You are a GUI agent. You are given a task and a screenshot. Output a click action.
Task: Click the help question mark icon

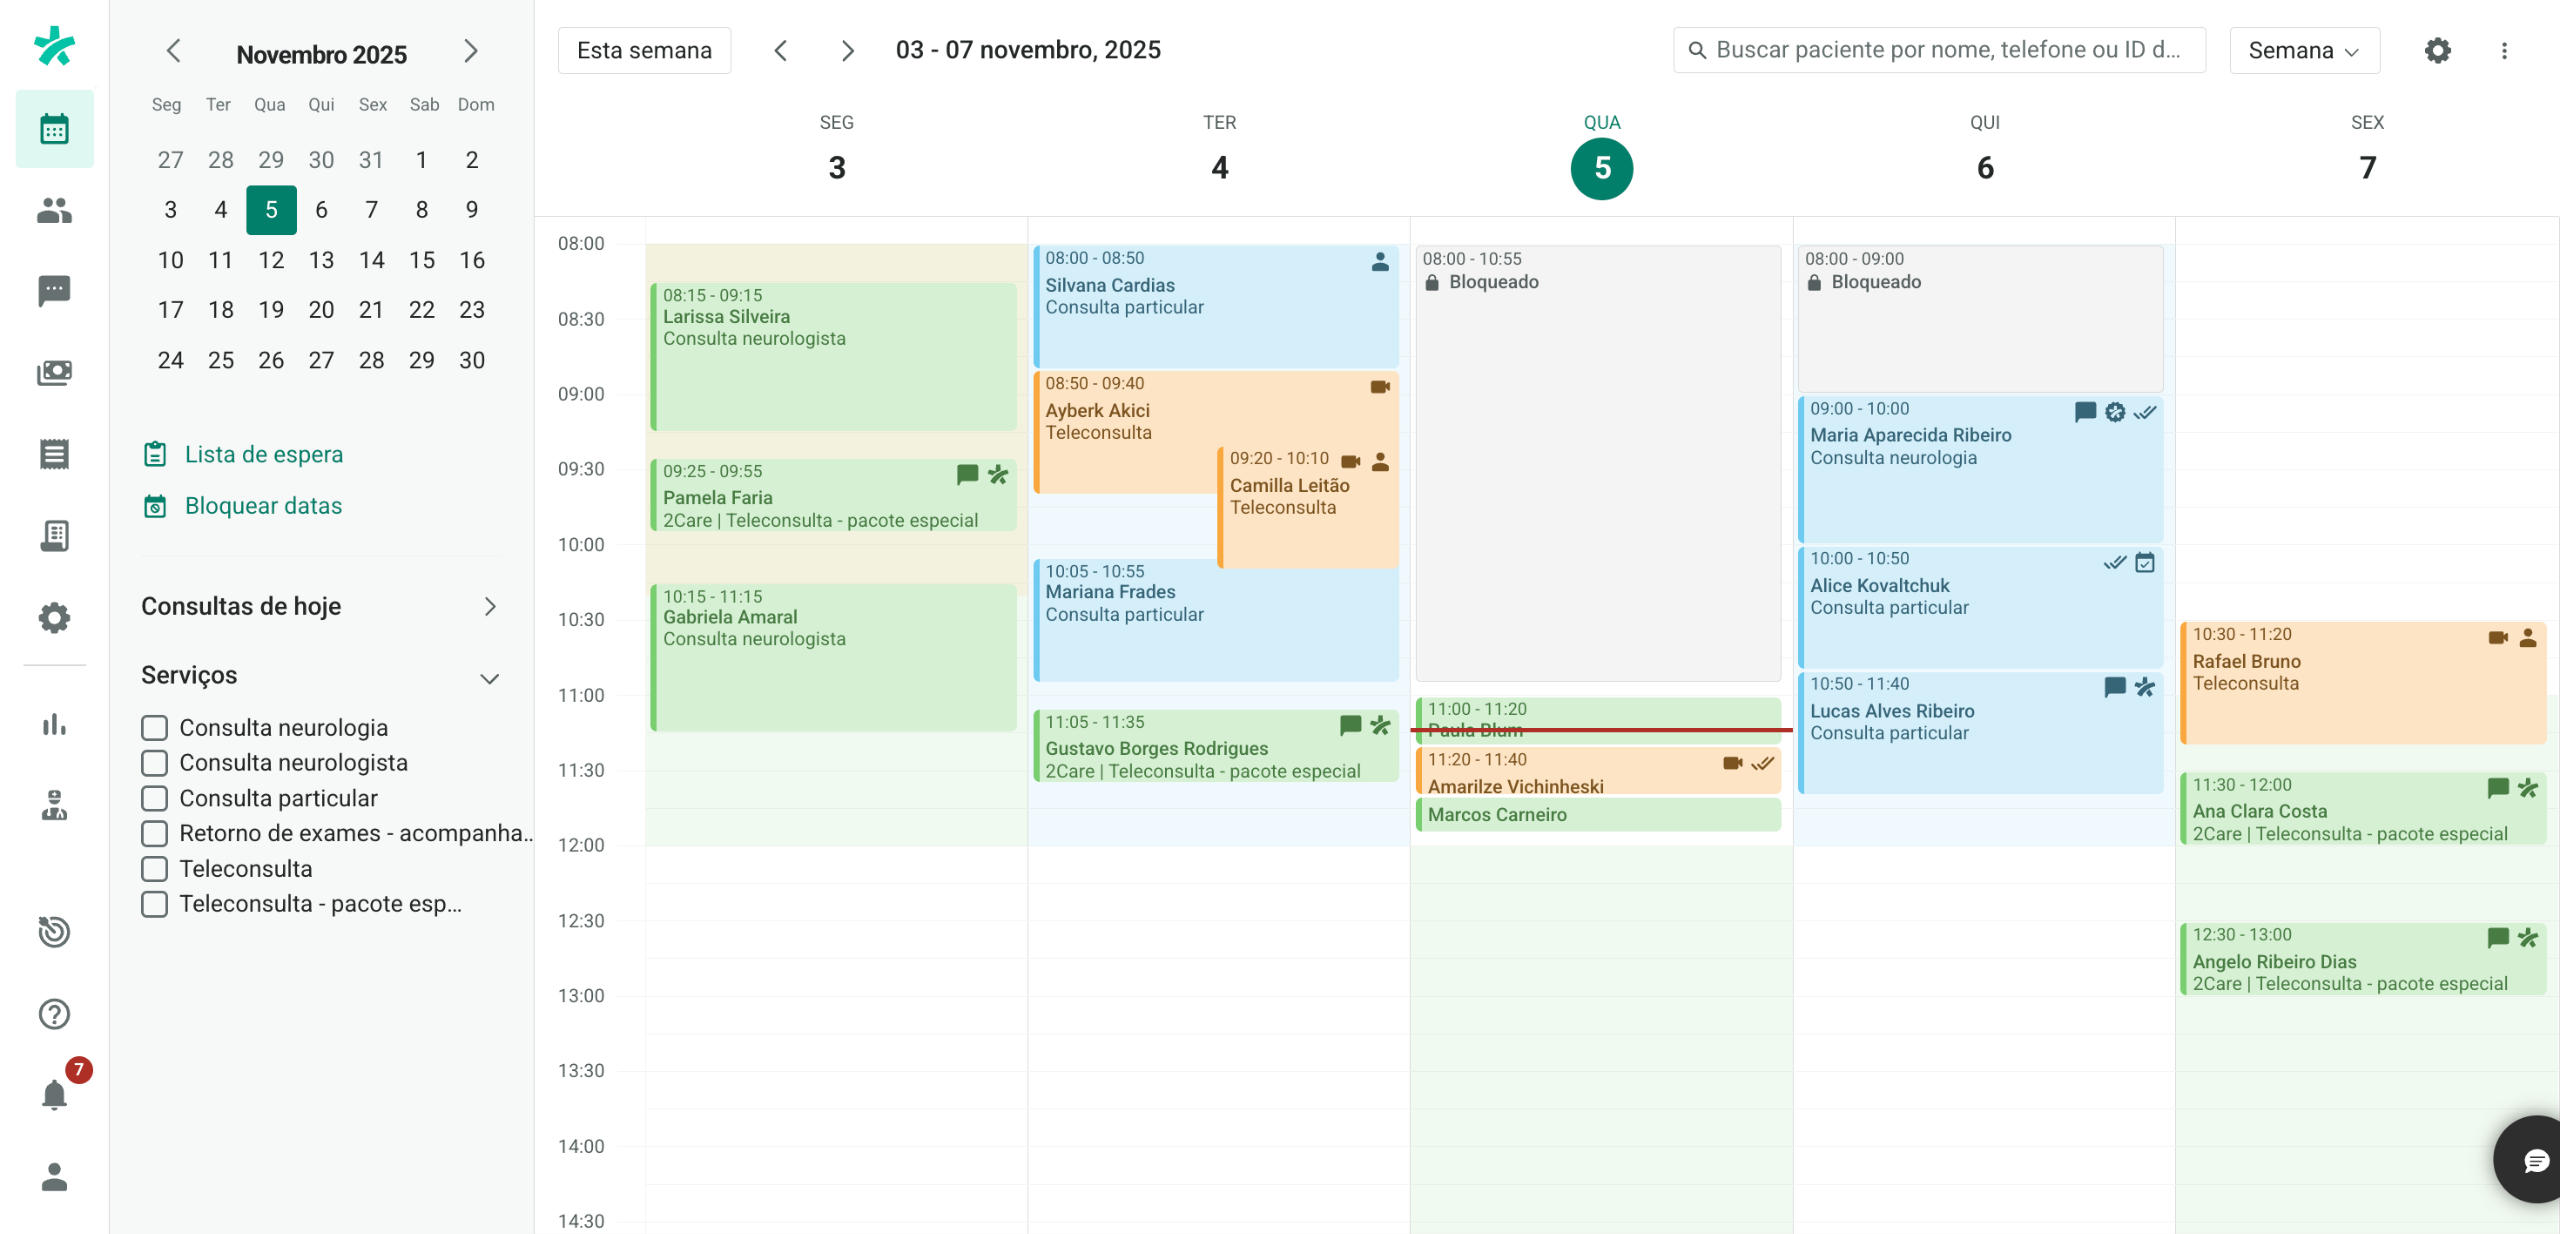click(54, 1014)
